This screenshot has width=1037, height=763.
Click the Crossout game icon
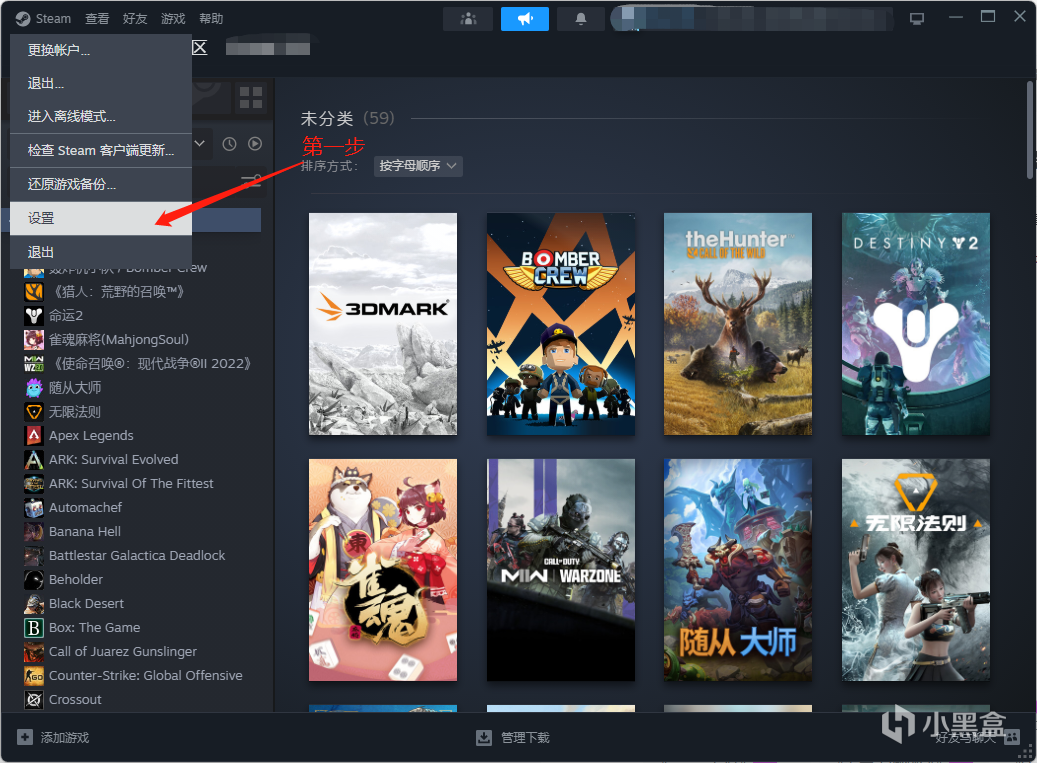(x=34, y=699)
